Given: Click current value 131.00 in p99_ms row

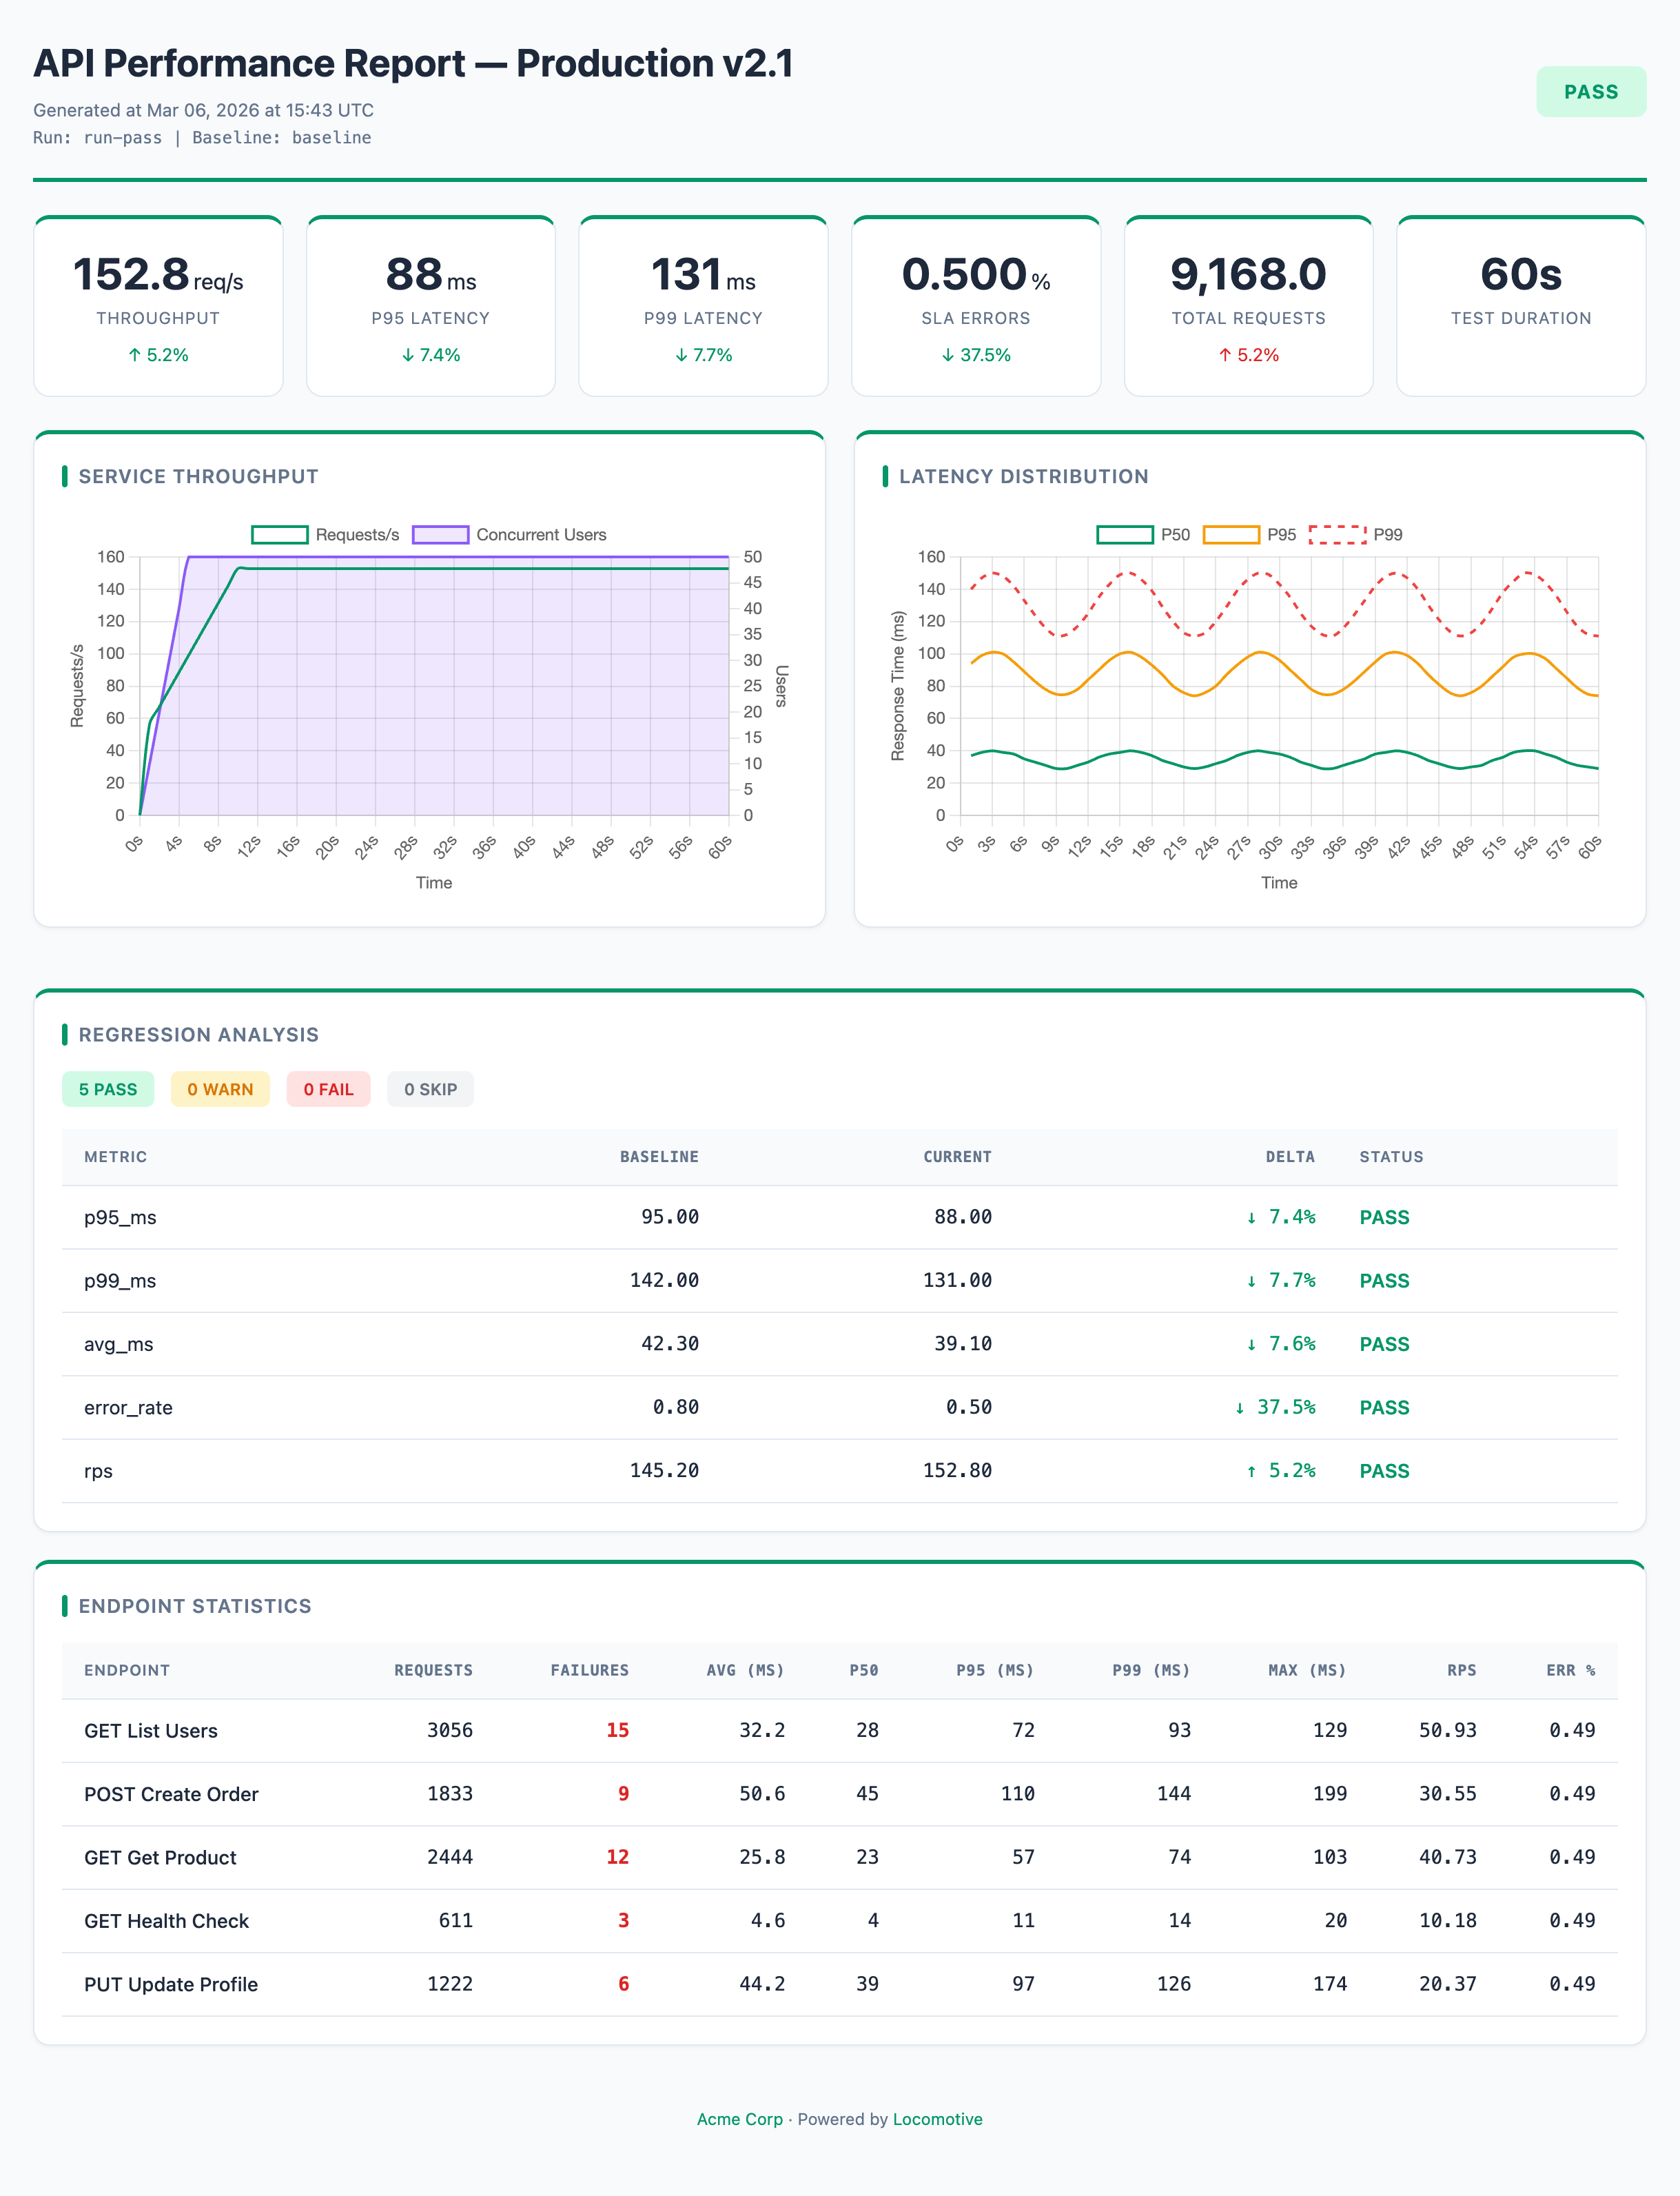Looking at the screenshot, I should (957, 1280).
